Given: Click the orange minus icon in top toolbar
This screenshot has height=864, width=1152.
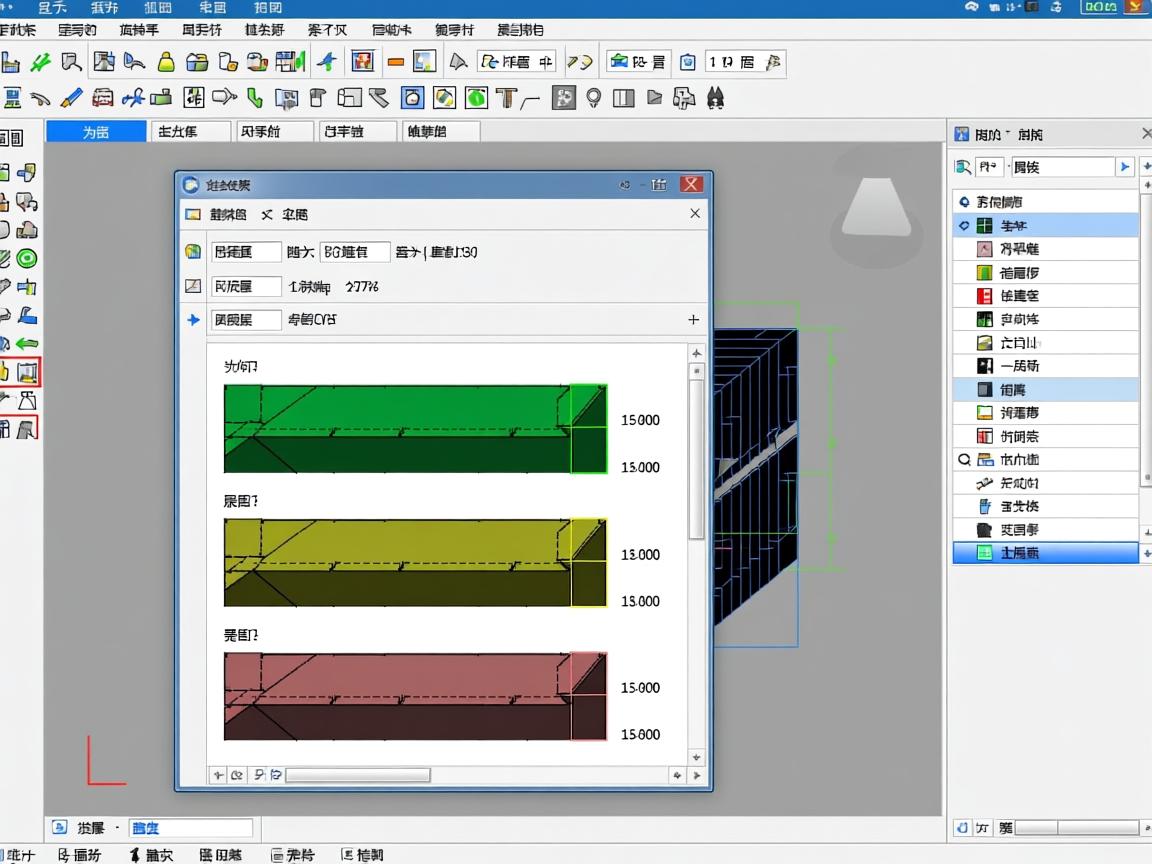Looking at the screenshot, I should click(x=395, y=62).
